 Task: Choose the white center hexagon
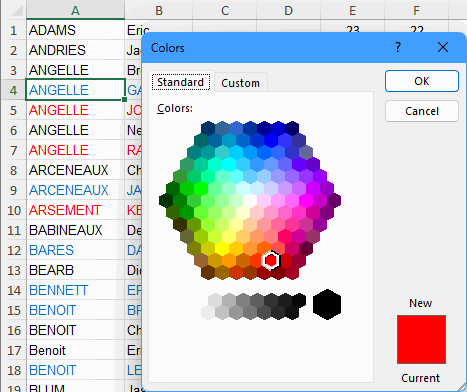pyautogui.click(x=250, y=200)
